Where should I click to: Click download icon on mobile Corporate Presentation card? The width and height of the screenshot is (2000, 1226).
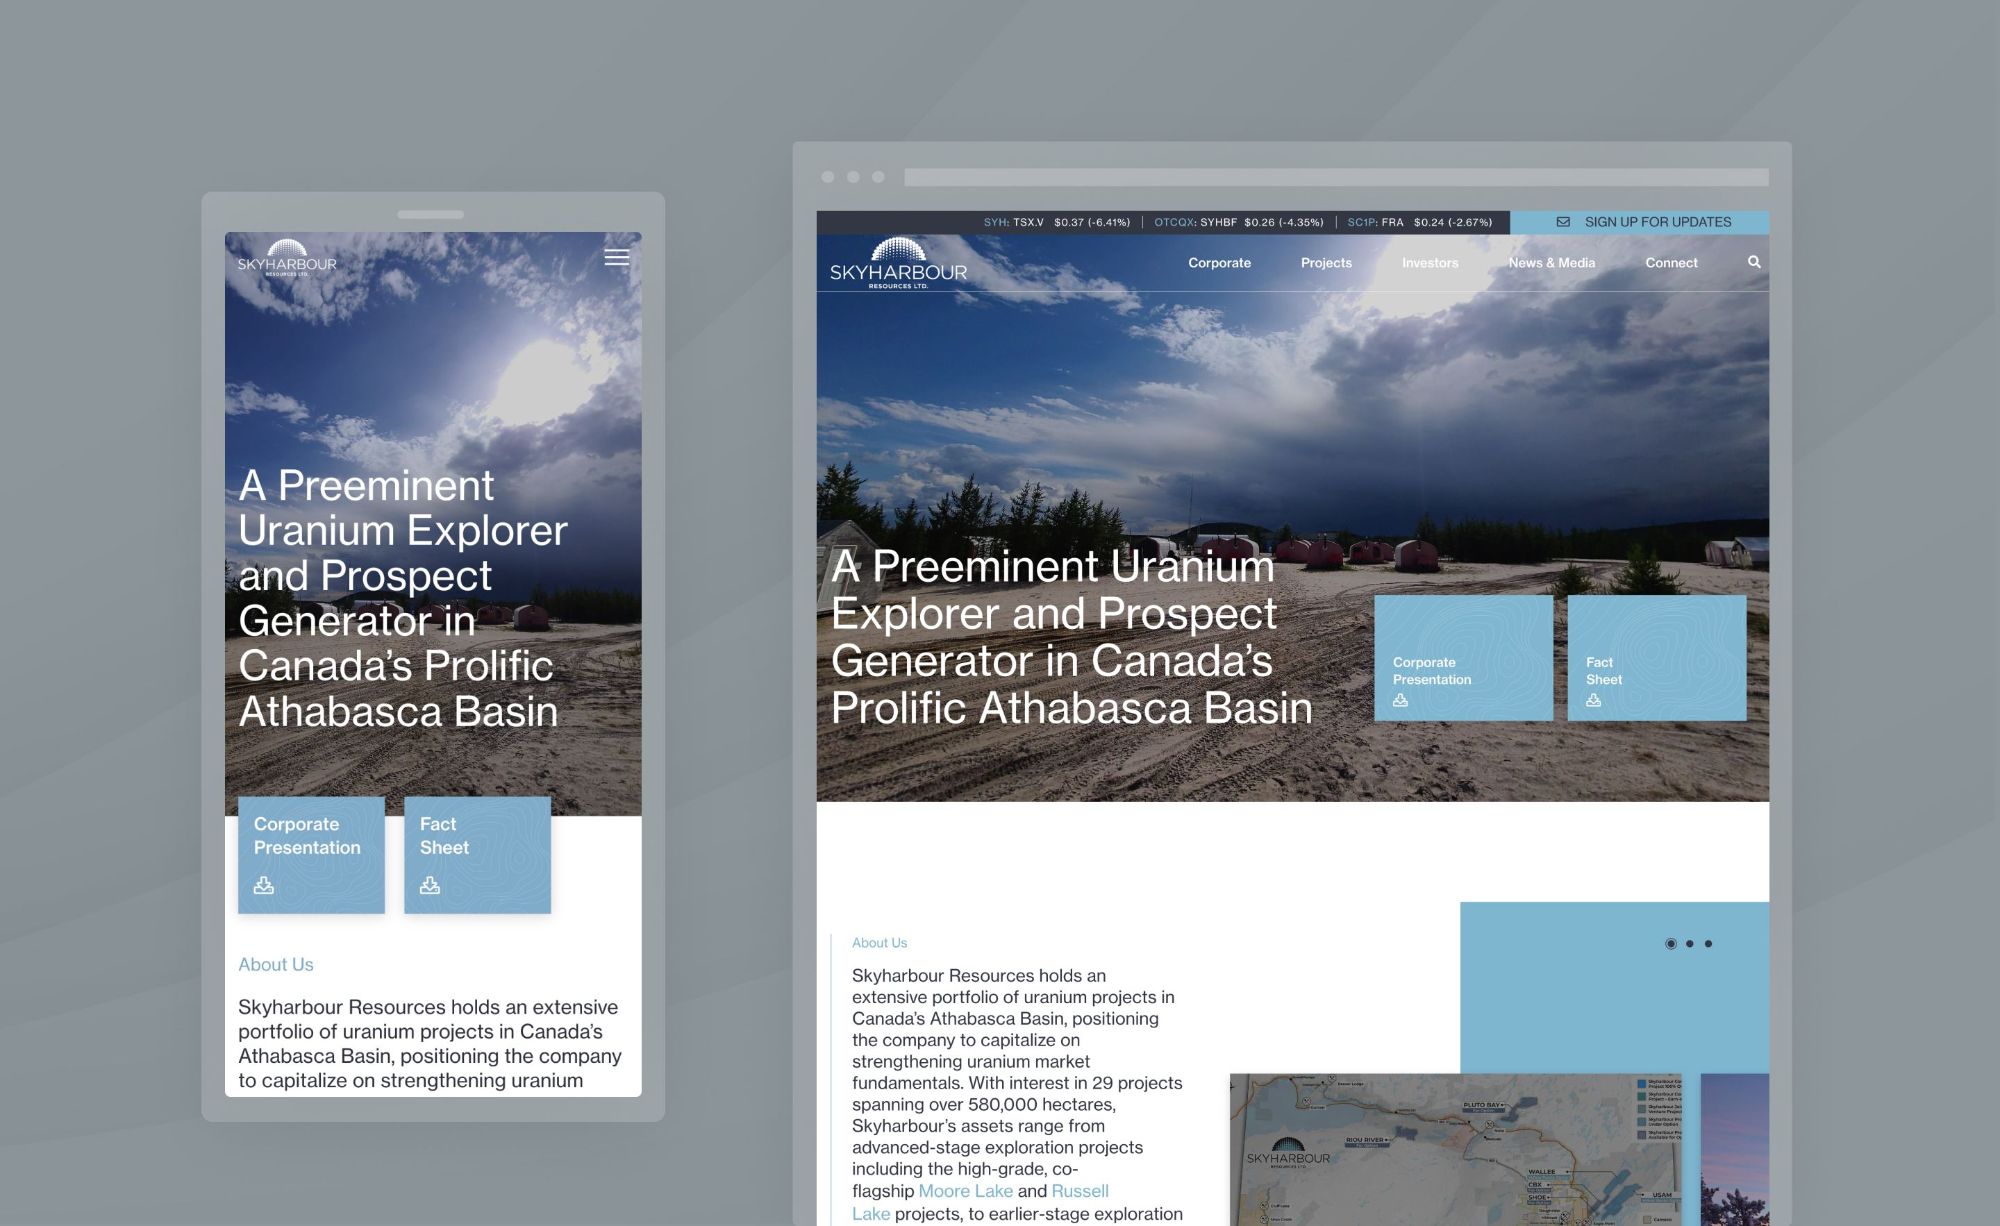[x=264, y=885]
